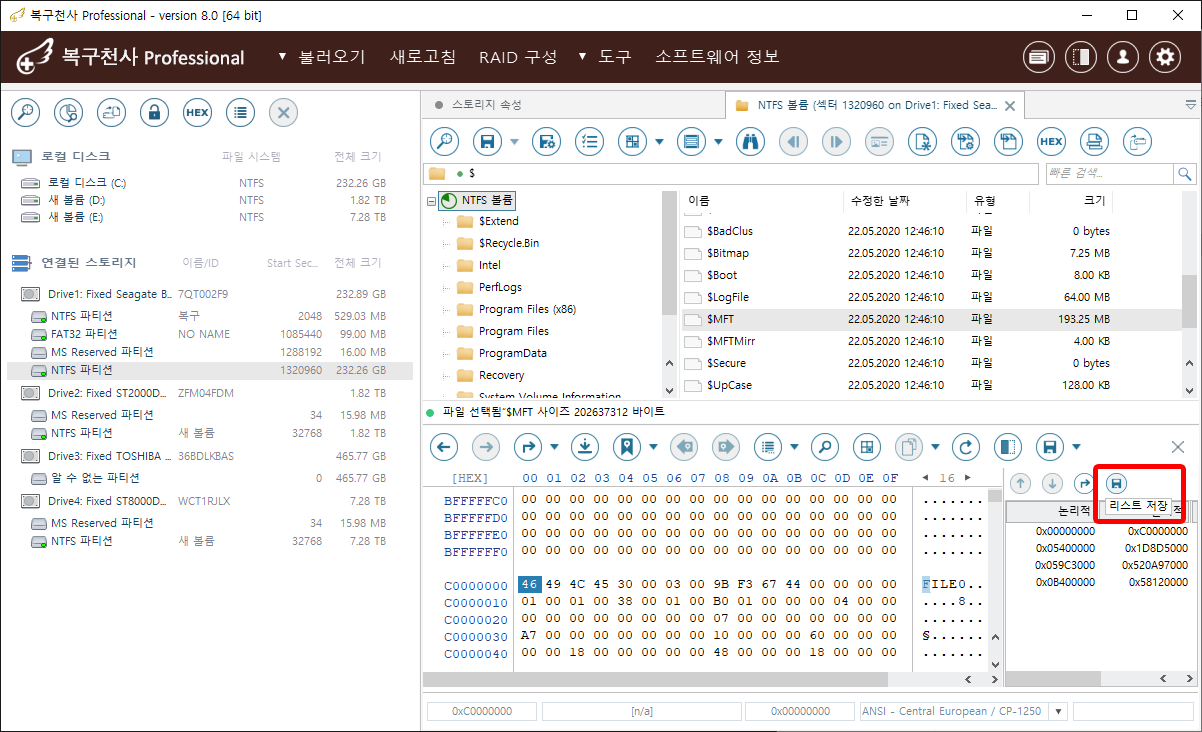The width and height of the screenshot is (1202, 732).
Task: Click the up arrow above the fragment list
Action: [x=1020, y=483]
